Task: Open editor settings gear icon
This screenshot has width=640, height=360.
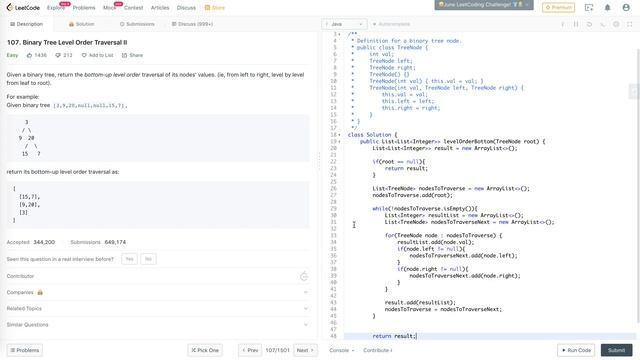Action: point(616,24)
